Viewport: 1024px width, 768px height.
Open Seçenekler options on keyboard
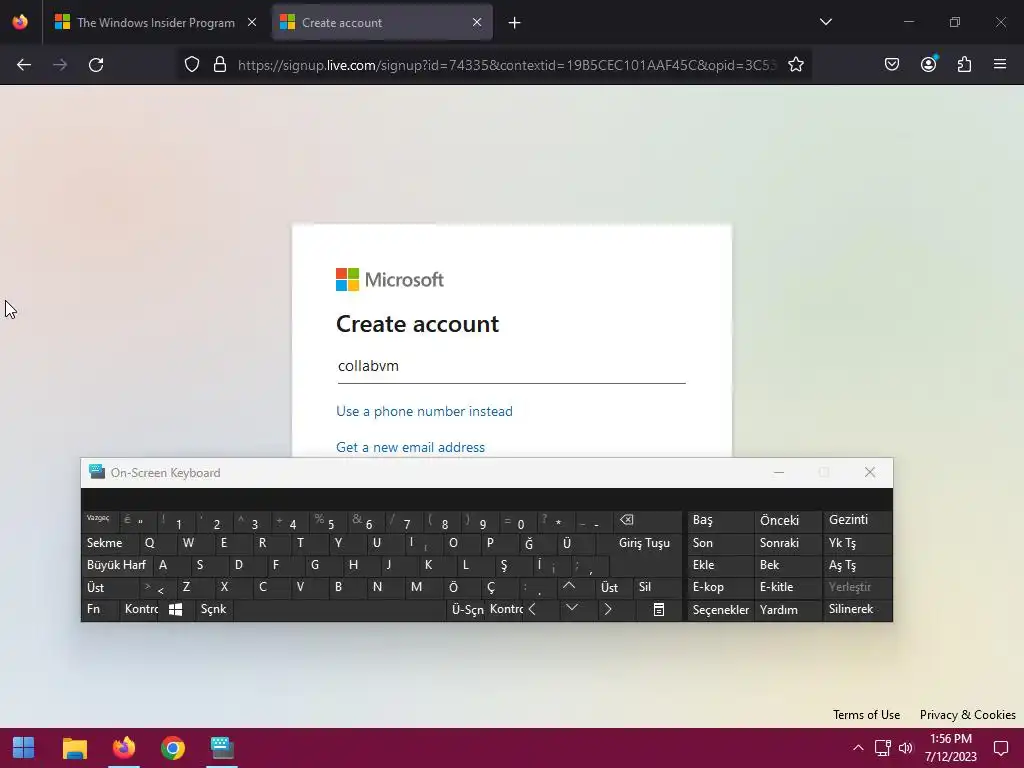(x=720, y=609)
